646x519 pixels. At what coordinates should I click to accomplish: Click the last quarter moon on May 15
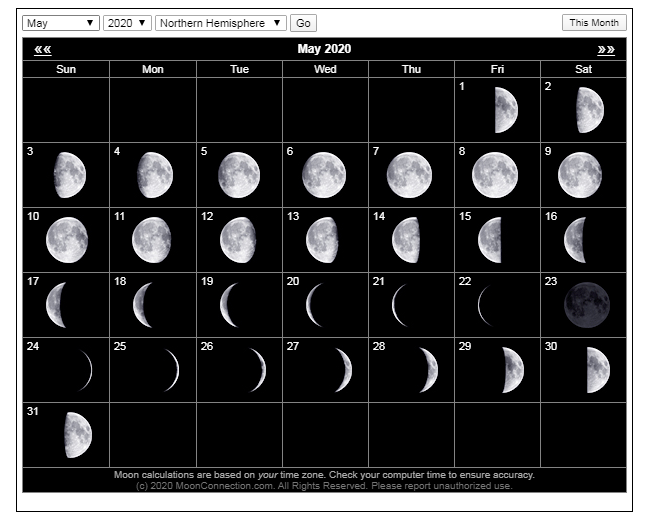(490, 240)
